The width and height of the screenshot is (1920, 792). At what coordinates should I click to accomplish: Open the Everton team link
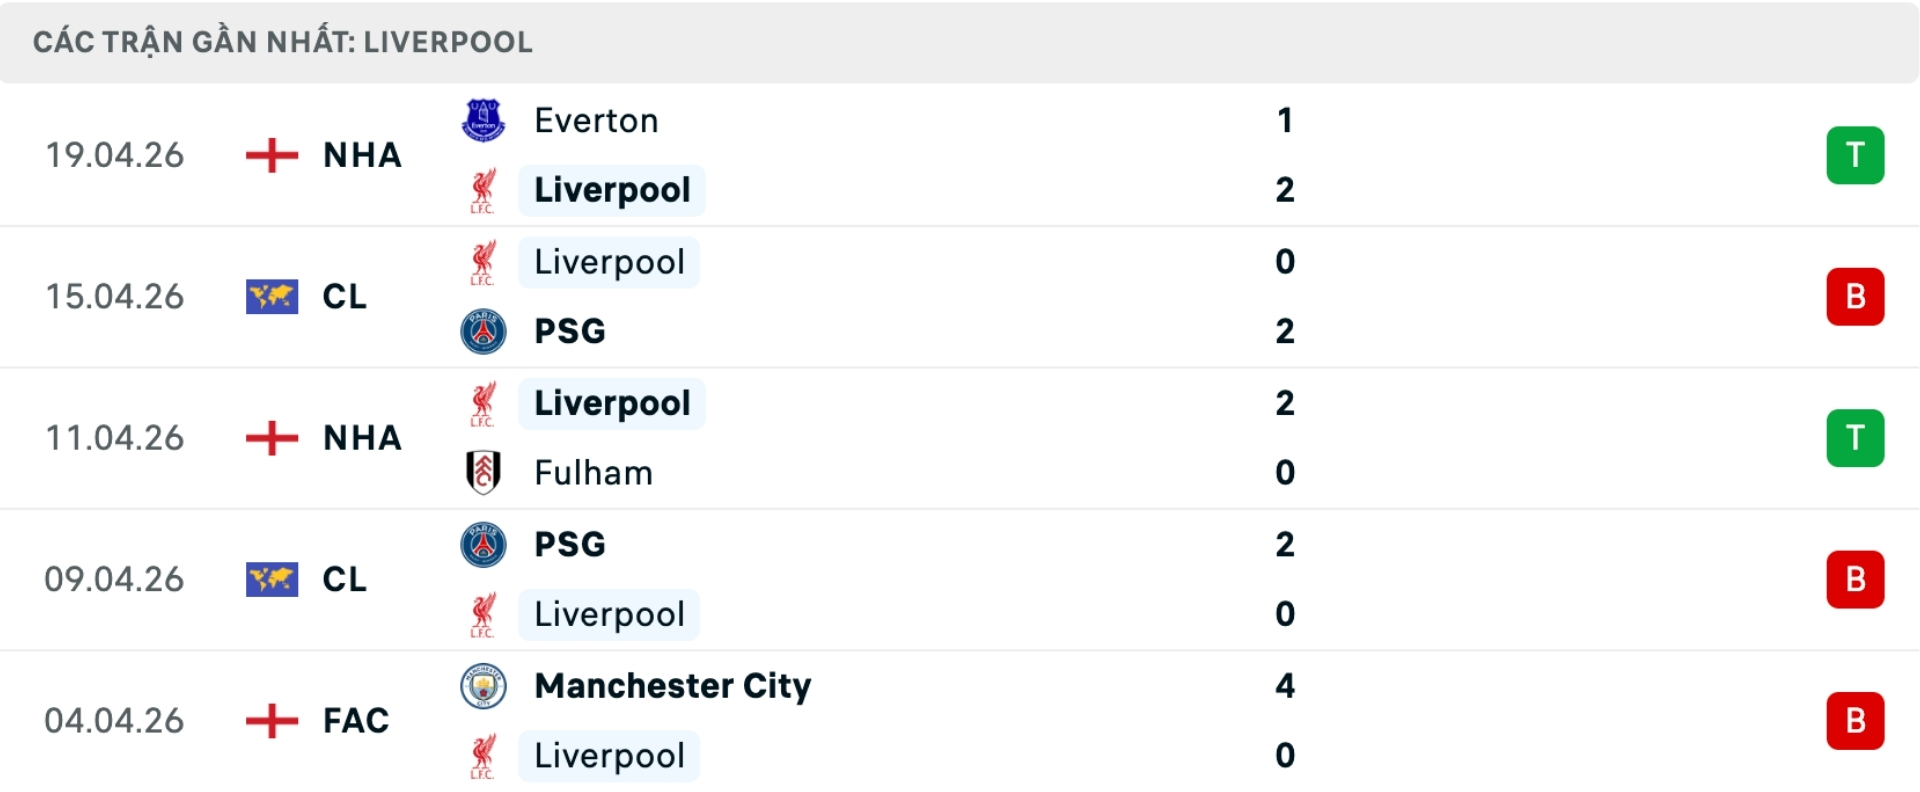596,120
